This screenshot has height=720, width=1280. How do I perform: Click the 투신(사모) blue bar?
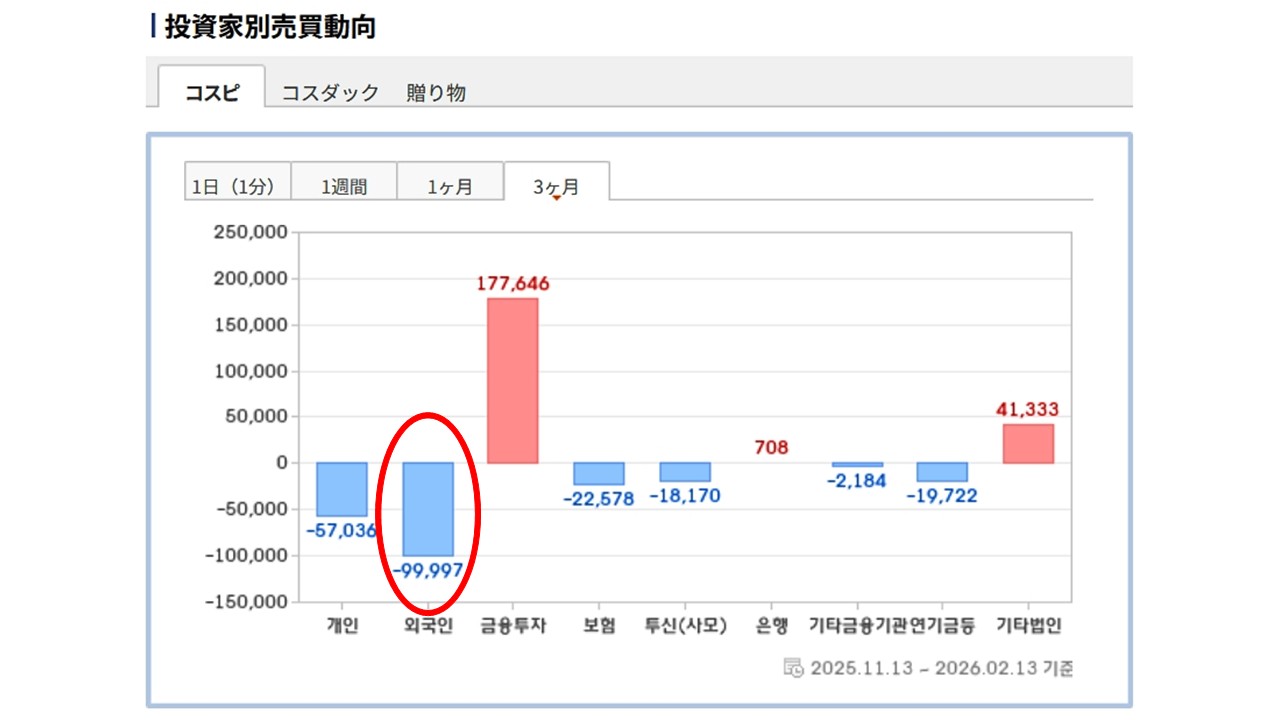(685, 472)
